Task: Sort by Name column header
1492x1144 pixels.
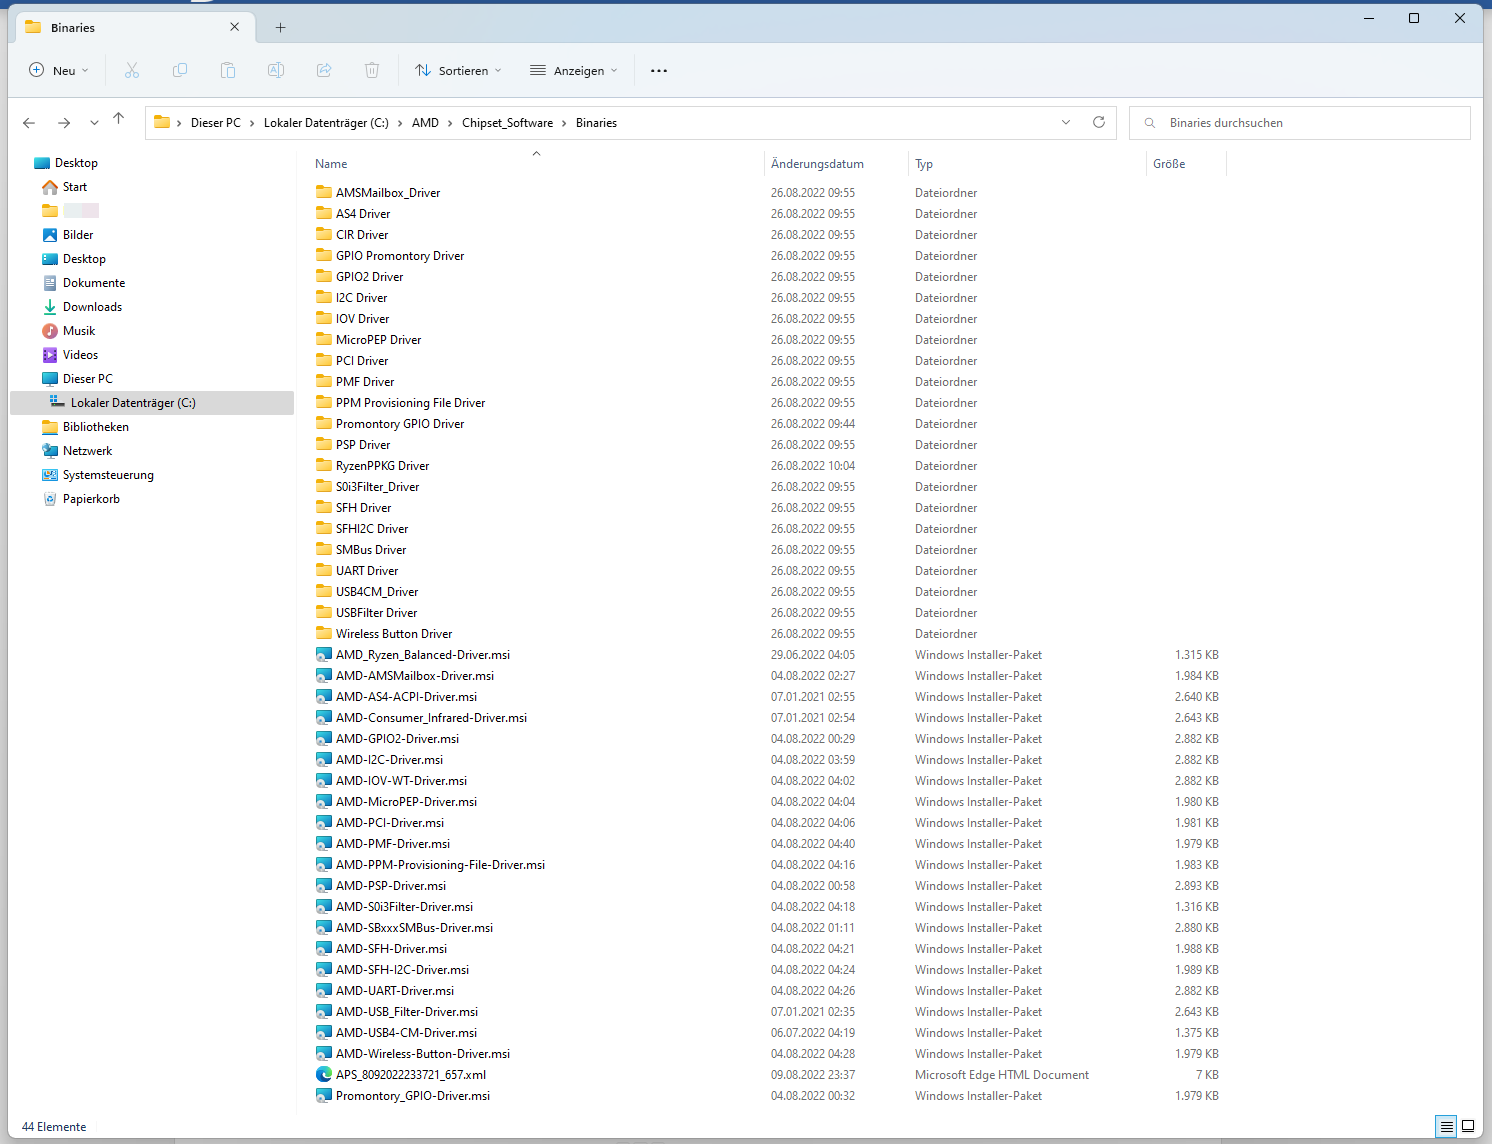Action: tap(331, 164)
